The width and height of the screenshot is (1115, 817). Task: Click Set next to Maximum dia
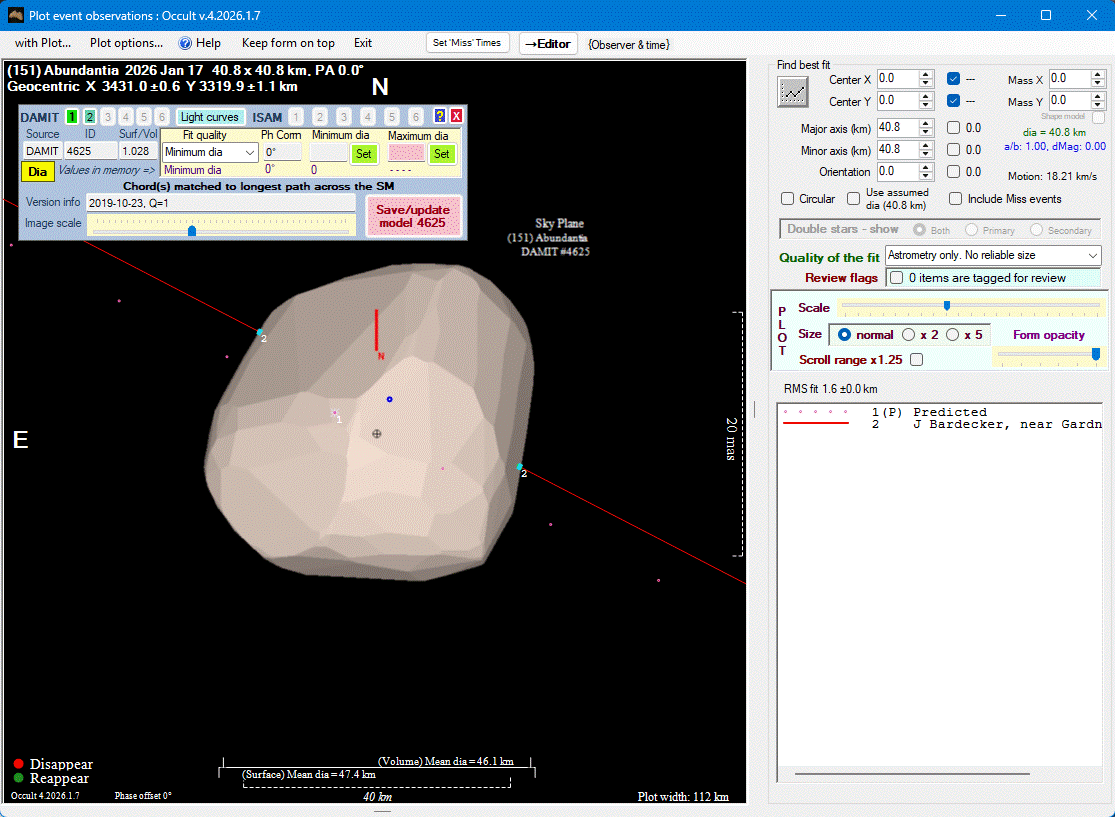441,153
